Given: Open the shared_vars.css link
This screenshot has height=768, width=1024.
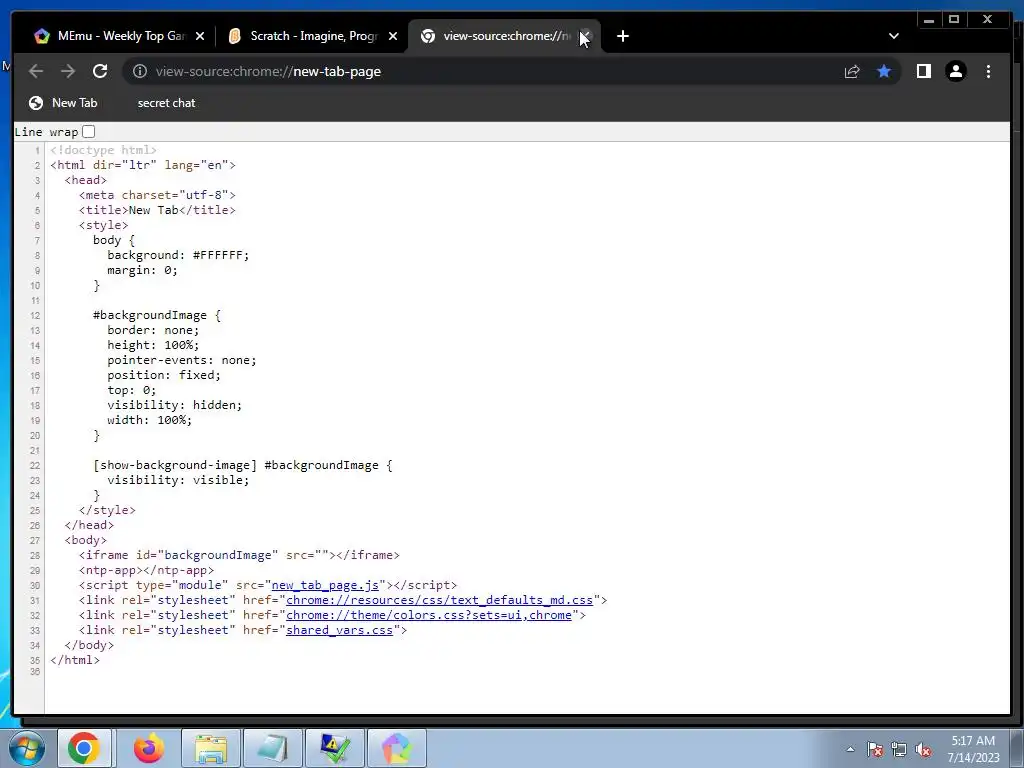Looking at the screenshot, I should coord(339,630).
